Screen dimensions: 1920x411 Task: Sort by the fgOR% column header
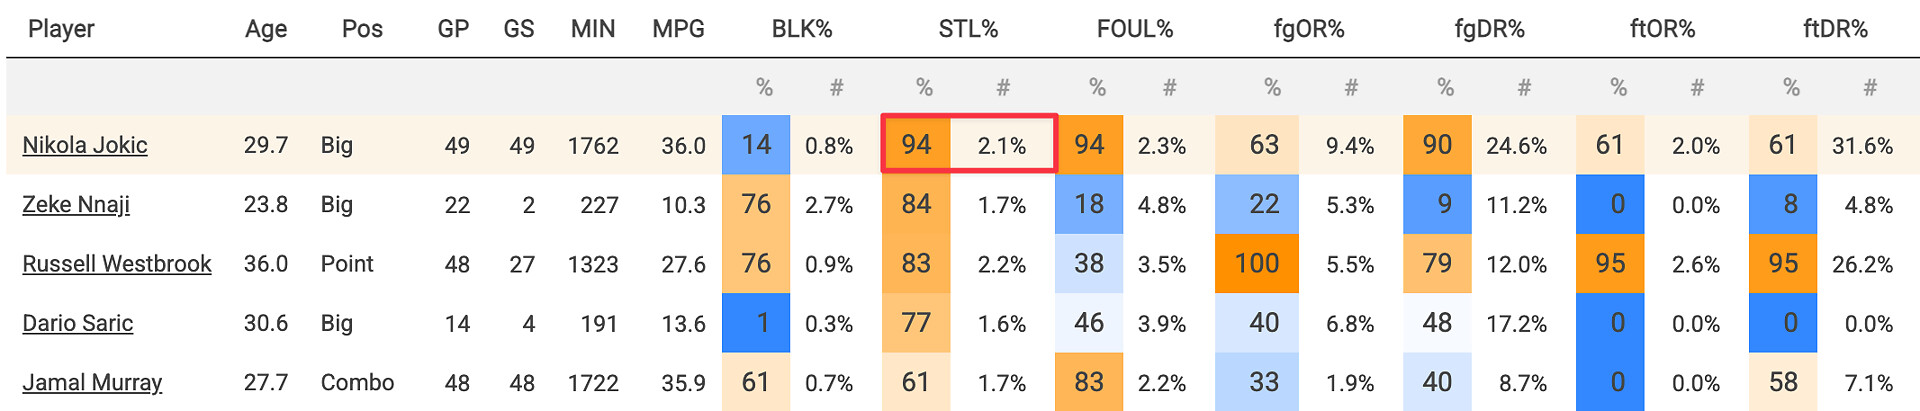click(x=1309, y=29)
